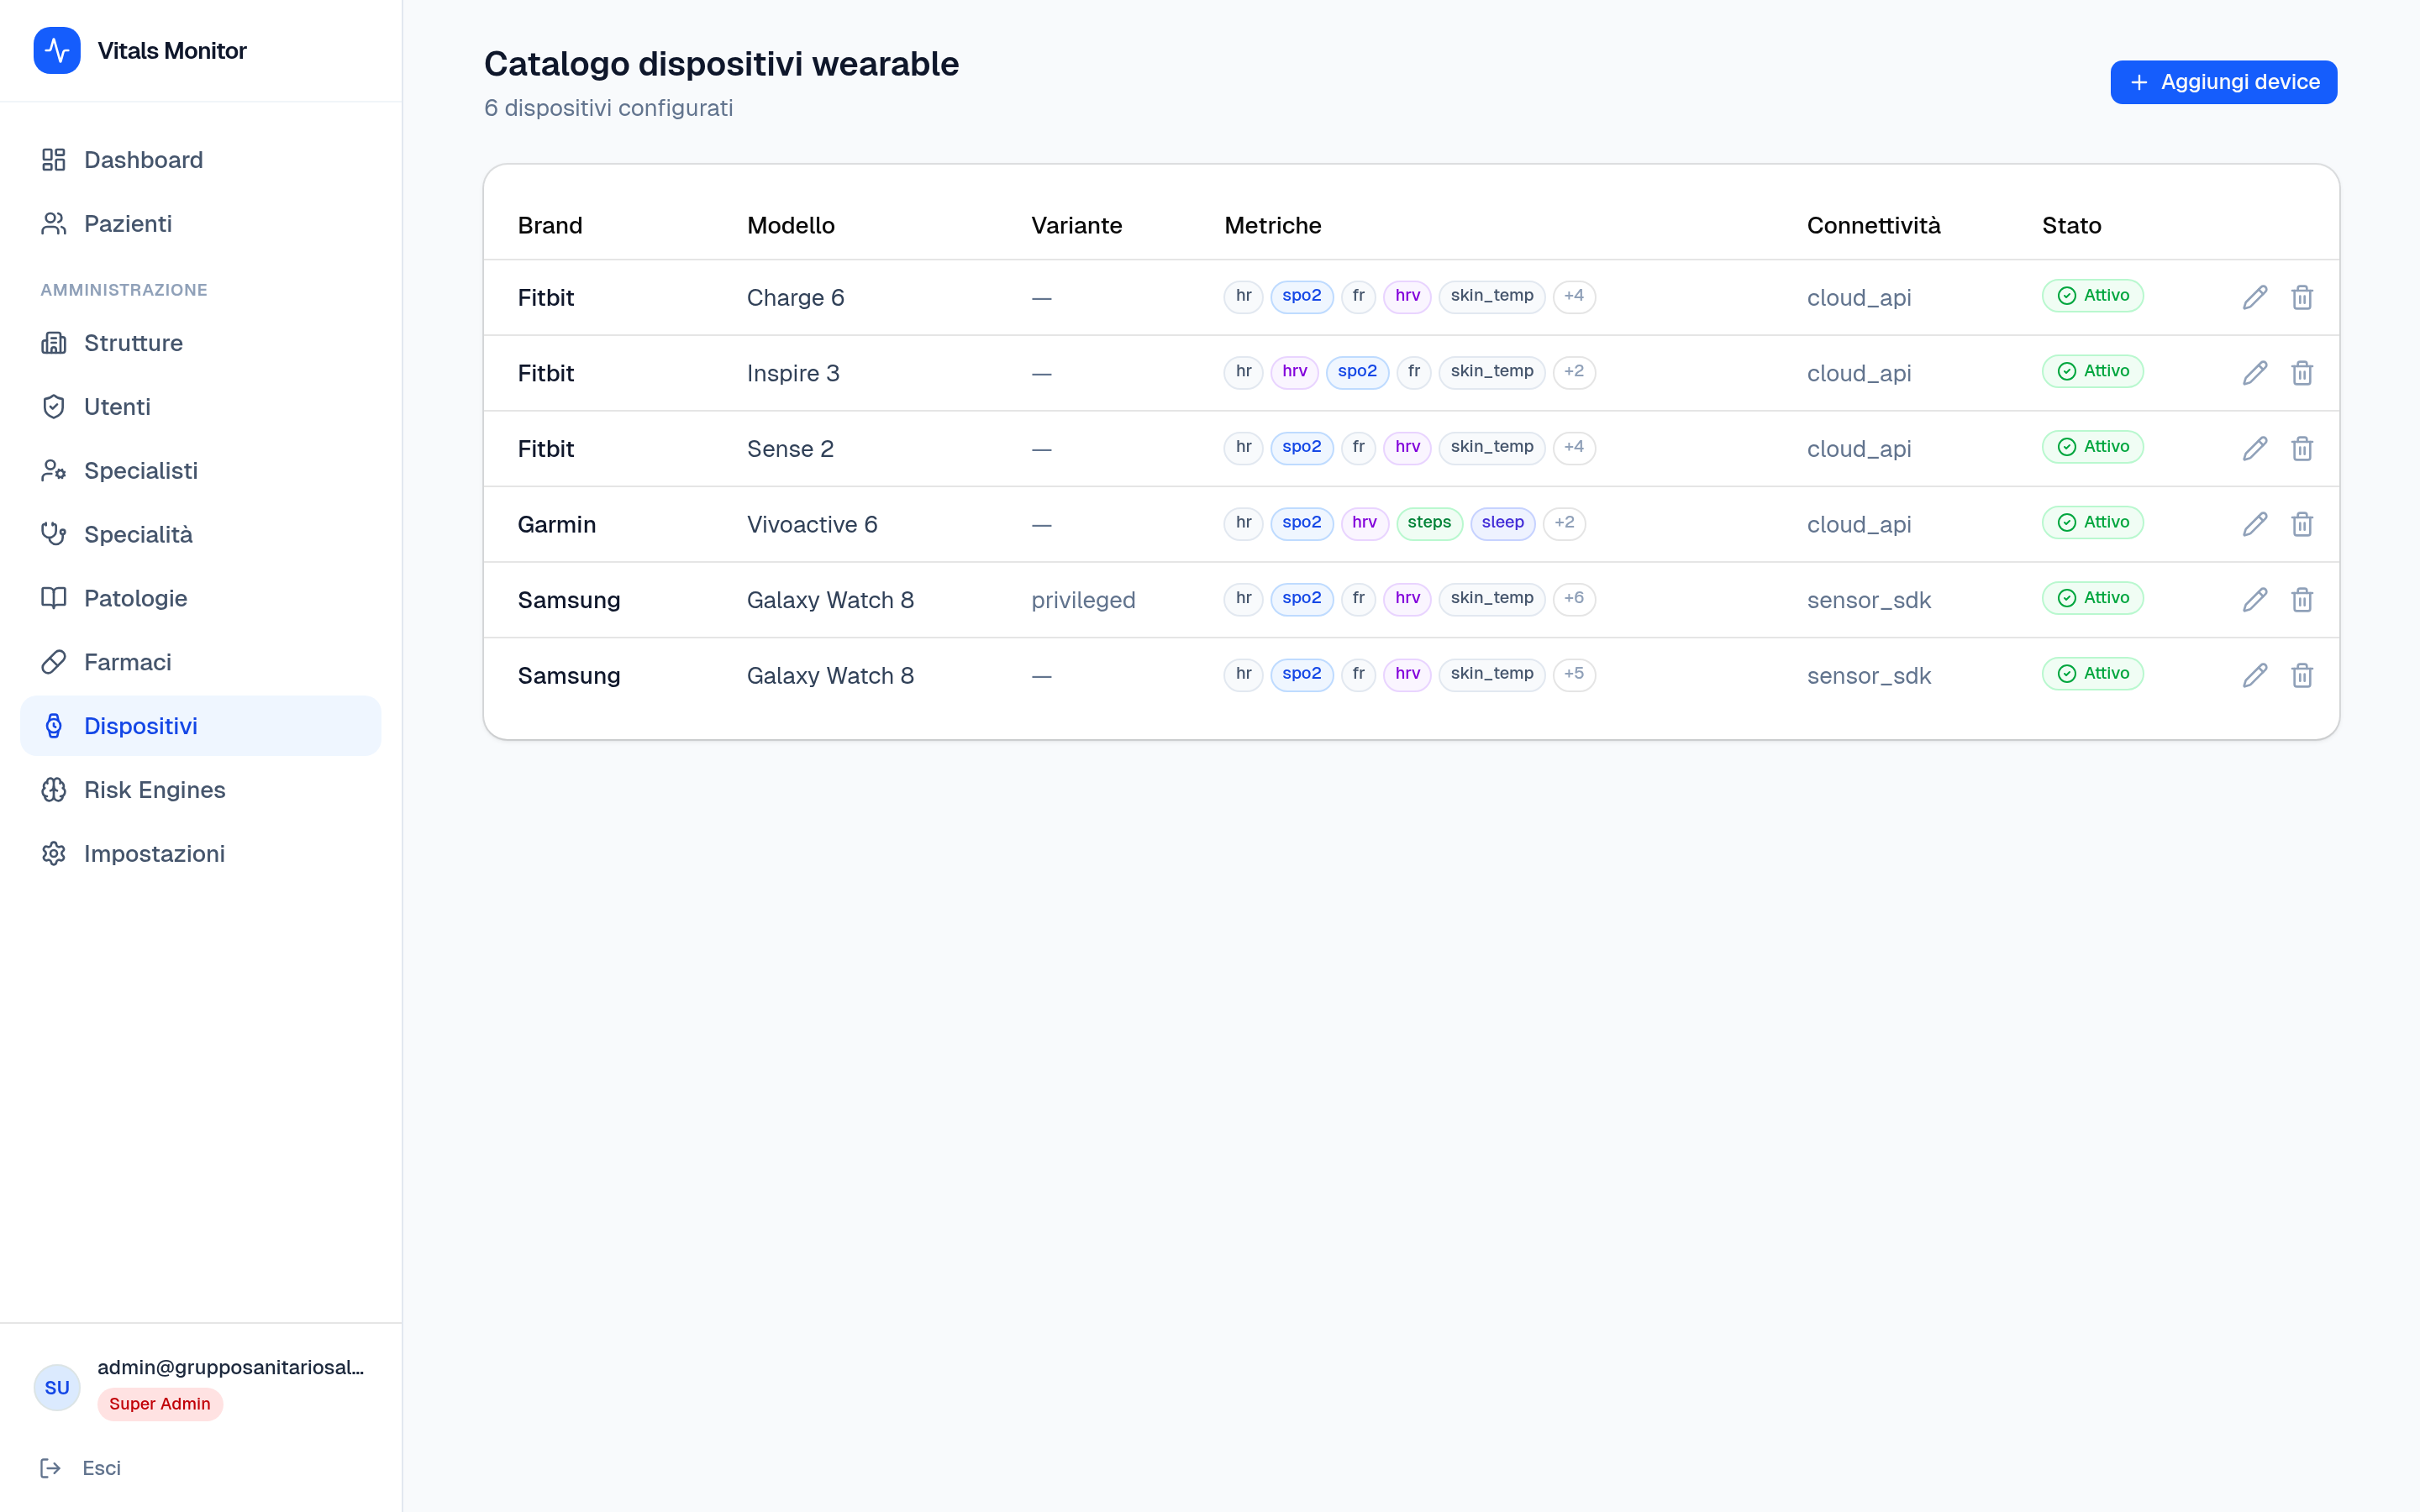Click the Attivo status badge for Vivoactive 6
2420x1512 pixels.
pyautogui.click(x=2092, y=523)
